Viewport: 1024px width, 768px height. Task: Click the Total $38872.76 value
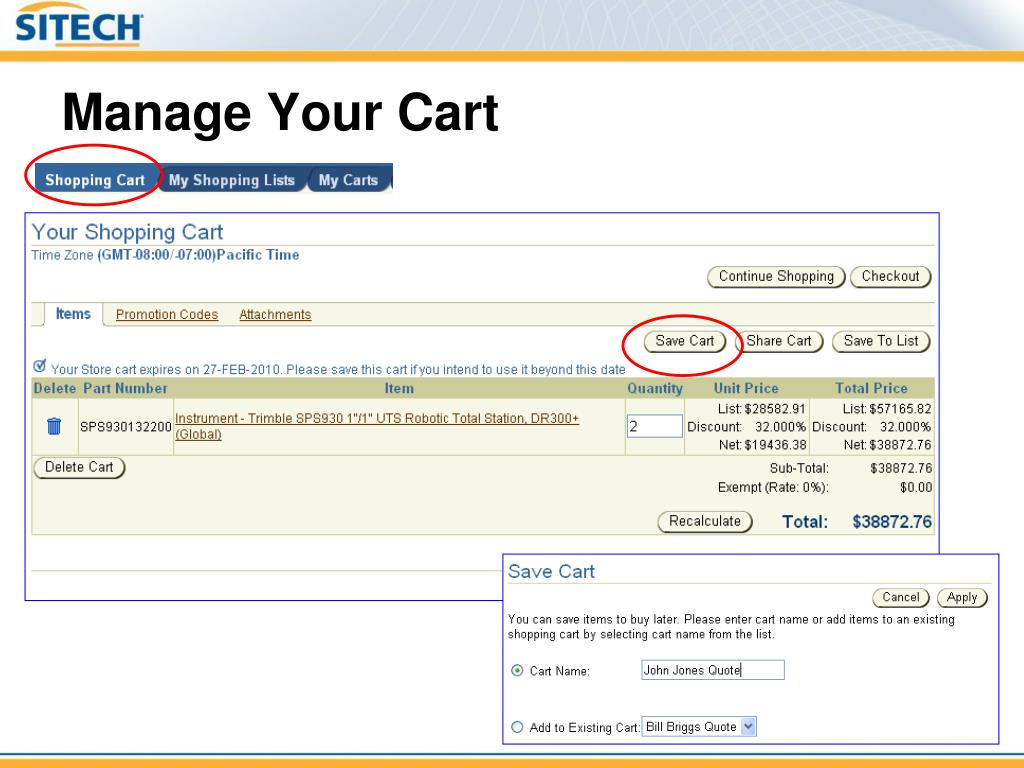[x=891, y=521]
